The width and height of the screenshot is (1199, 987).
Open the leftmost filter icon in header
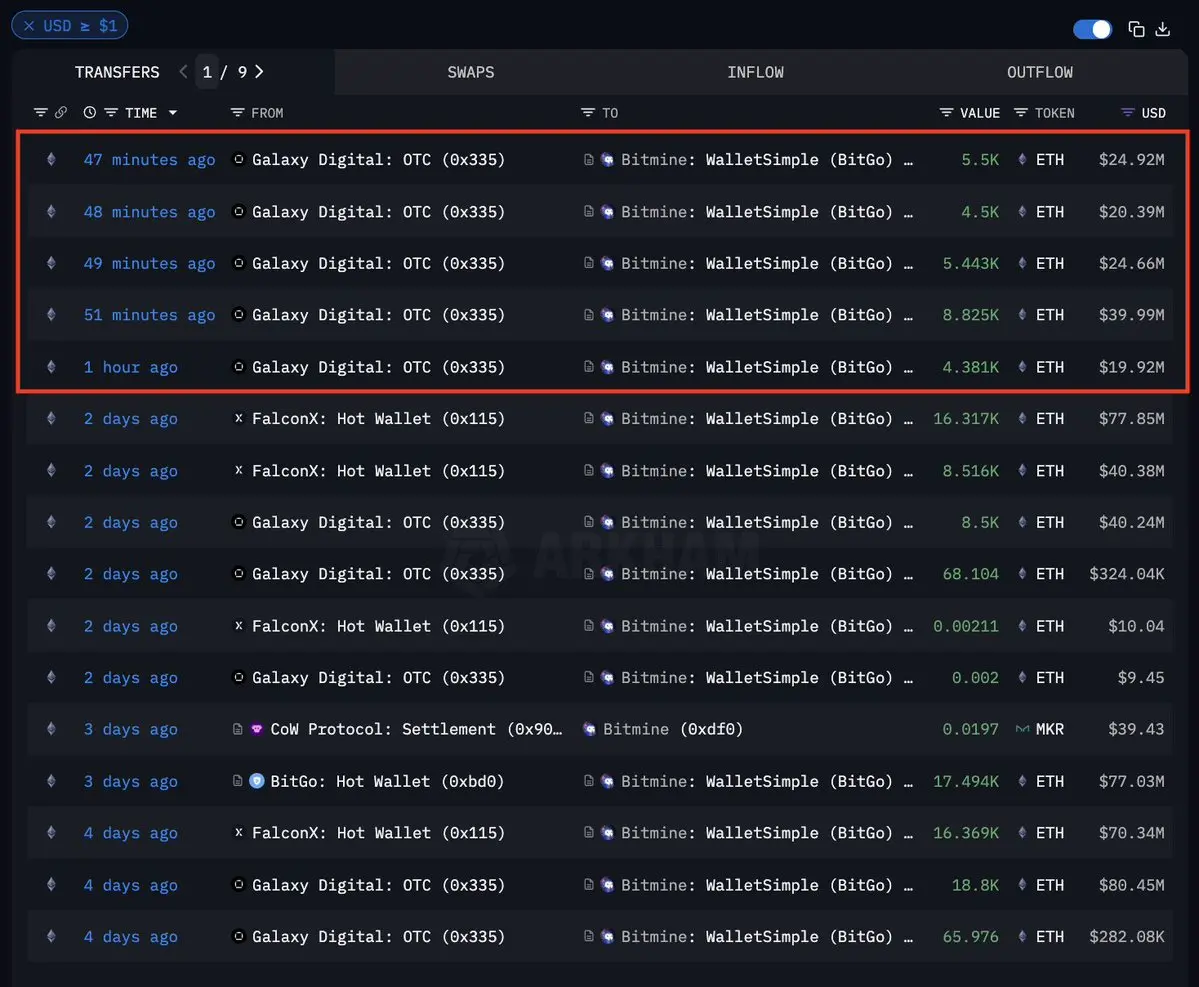[41, 112]
